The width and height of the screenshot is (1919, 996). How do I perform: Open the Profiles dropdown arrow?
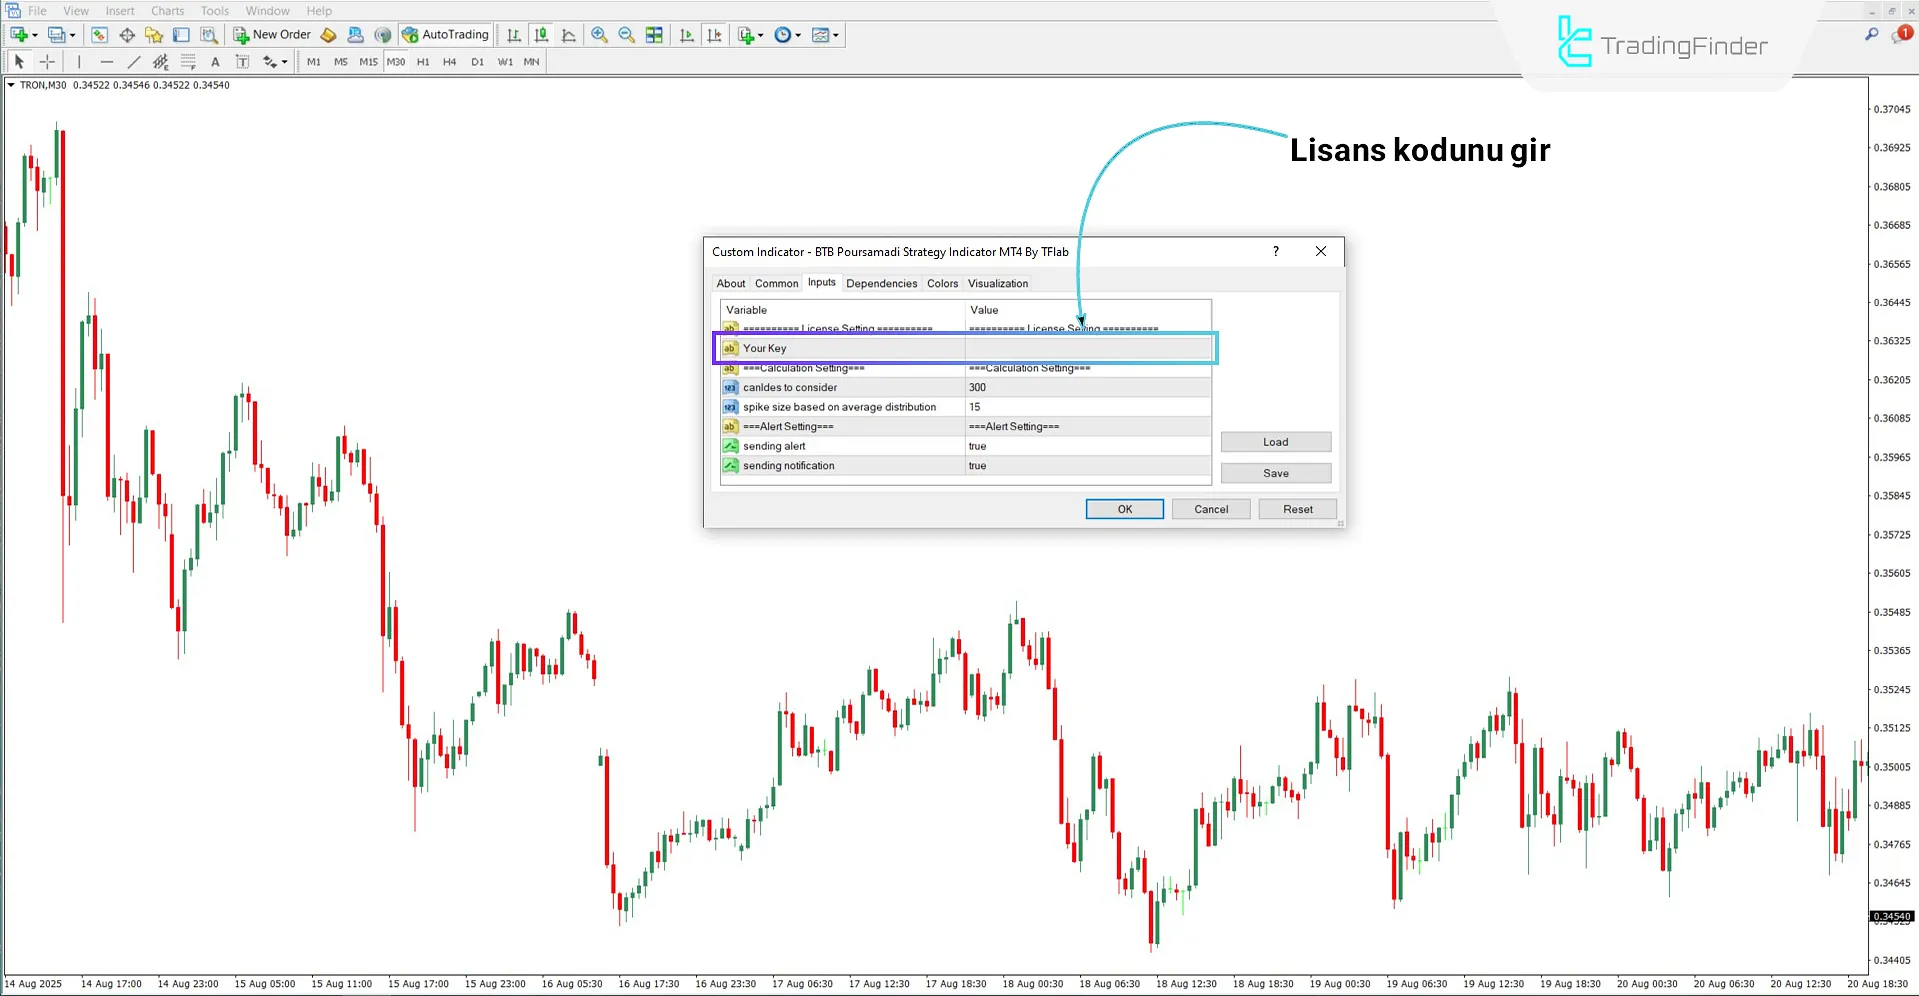72,36
